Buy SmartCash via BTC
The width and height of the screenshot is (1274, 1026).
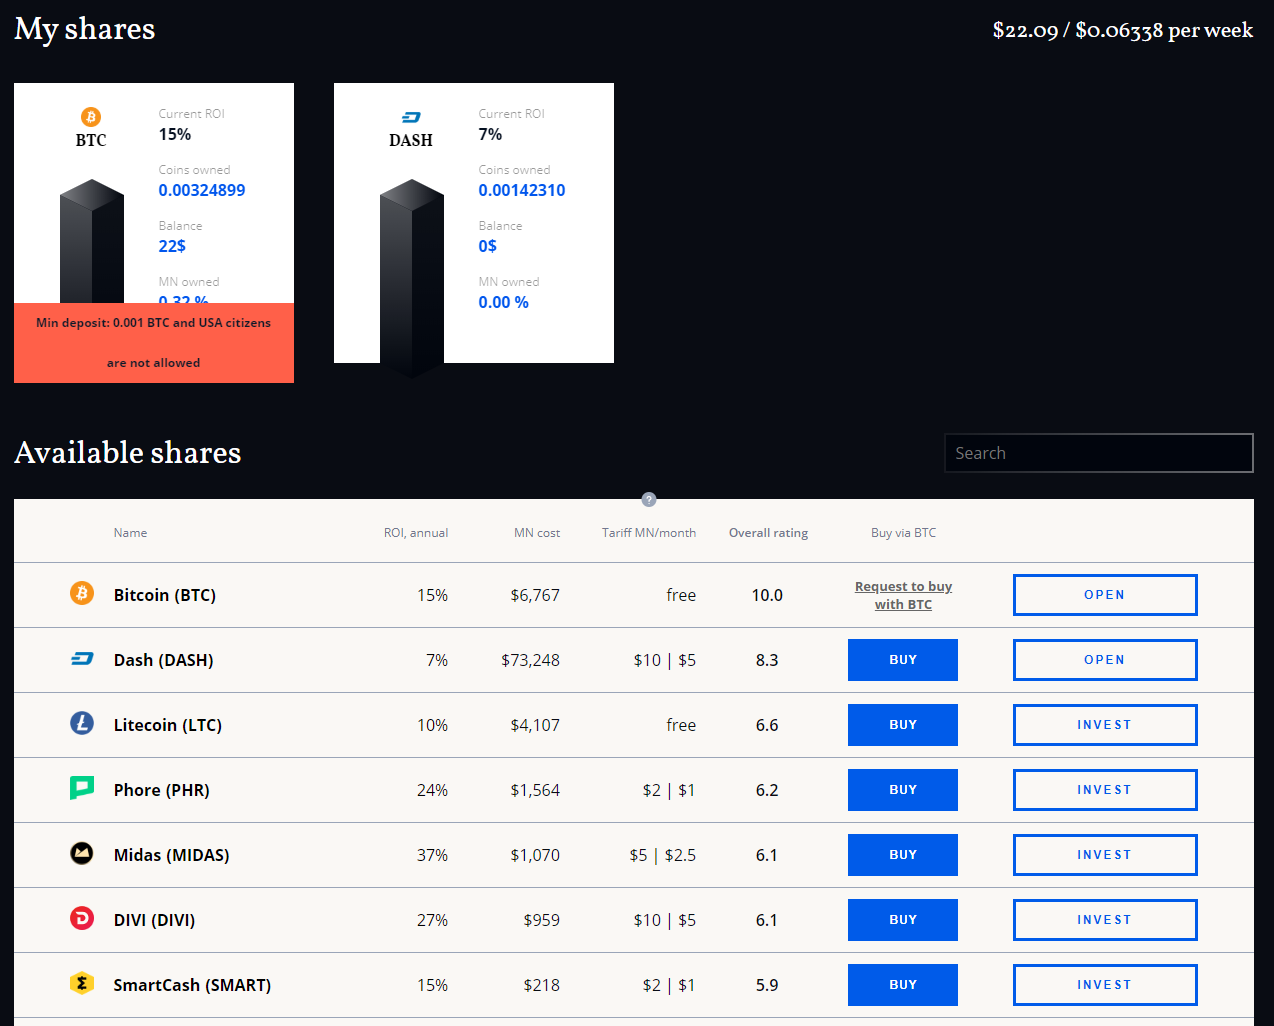point(903,985)
